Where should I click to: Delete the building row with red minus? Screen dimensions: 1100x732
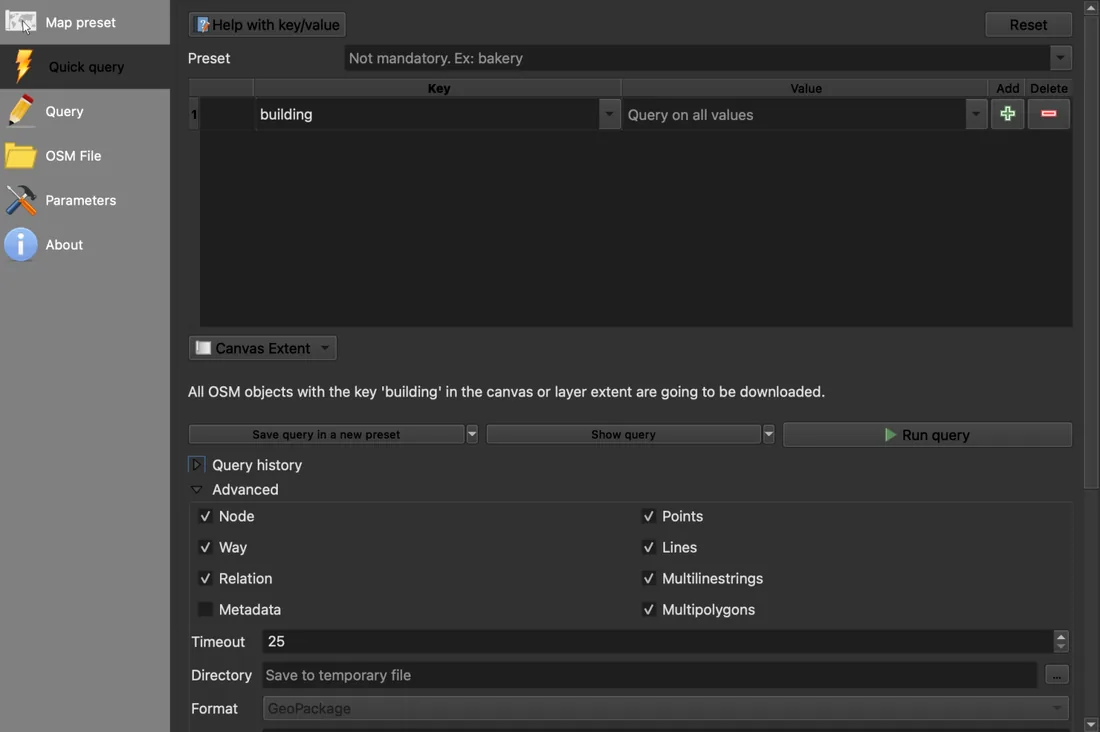1048,114
